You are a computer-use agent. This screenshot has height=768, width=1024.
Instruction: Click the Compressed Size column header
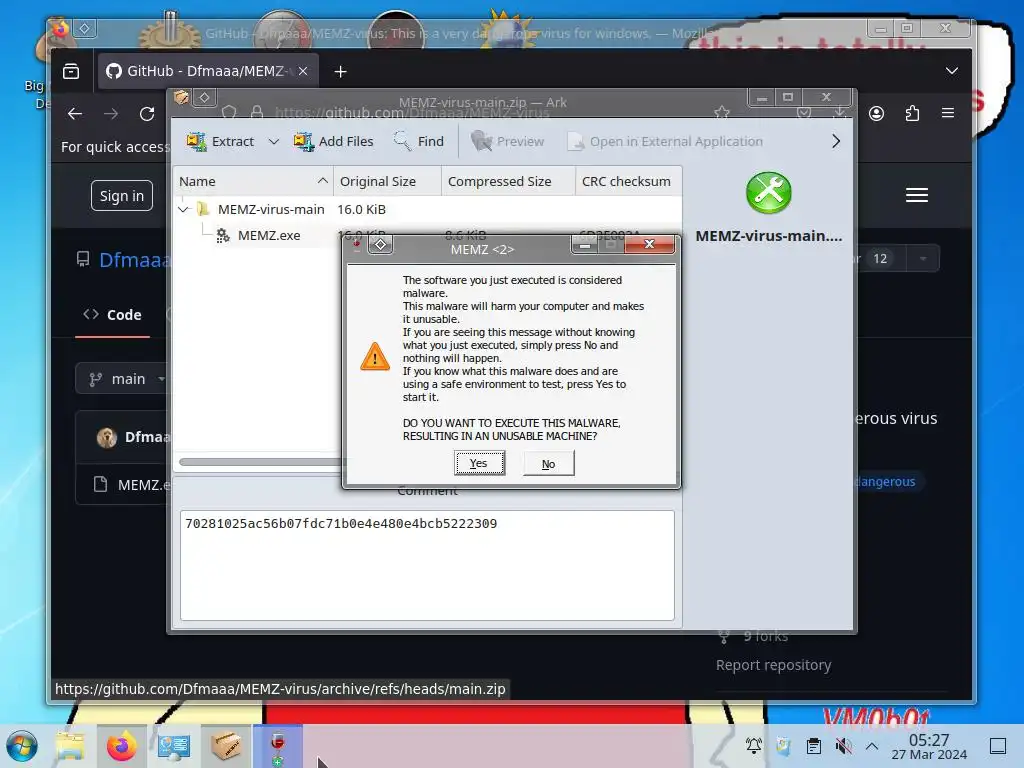coord(508,181)
